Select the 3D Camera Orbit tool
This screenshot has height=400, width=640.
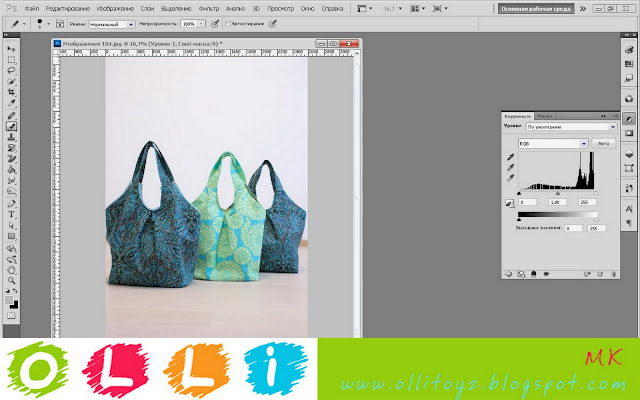click(11, 259)
